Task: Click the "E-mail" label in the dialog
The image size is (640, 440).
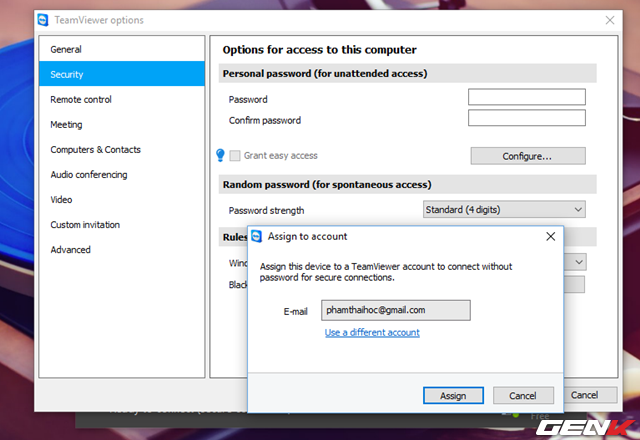Action: pos(296,312)
